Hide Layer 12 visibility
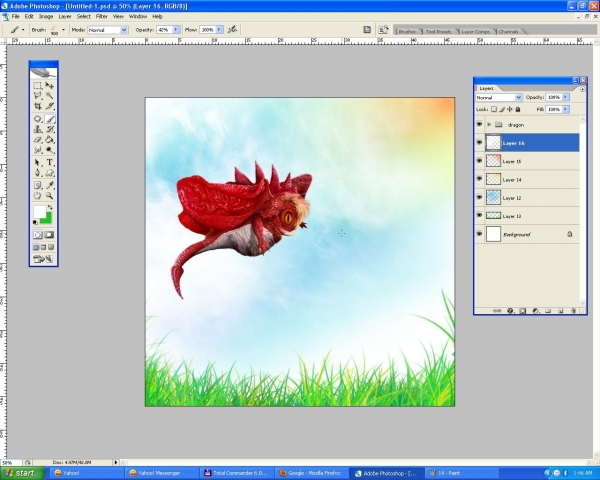This screenshot has width=600, height=480. pos(479,197)
